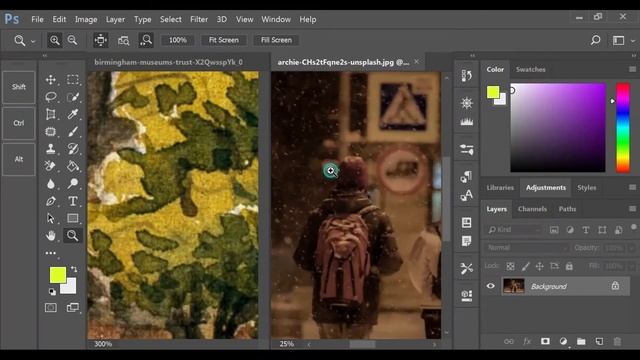Image resolution: width=640 pixels, height=360 pixels.
Task: Choose Zoom Out mode in options bar
Action: tap(72, 40)
